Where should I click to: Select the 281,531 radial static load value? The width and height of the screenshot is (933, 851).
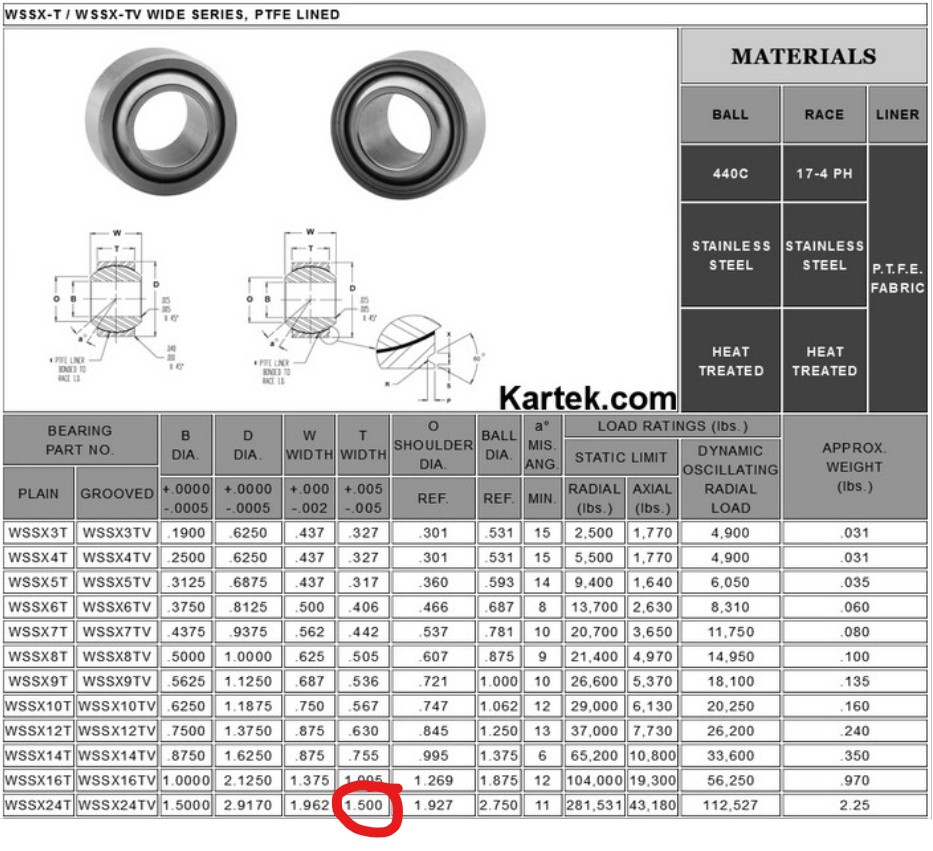tap(594, 805)
